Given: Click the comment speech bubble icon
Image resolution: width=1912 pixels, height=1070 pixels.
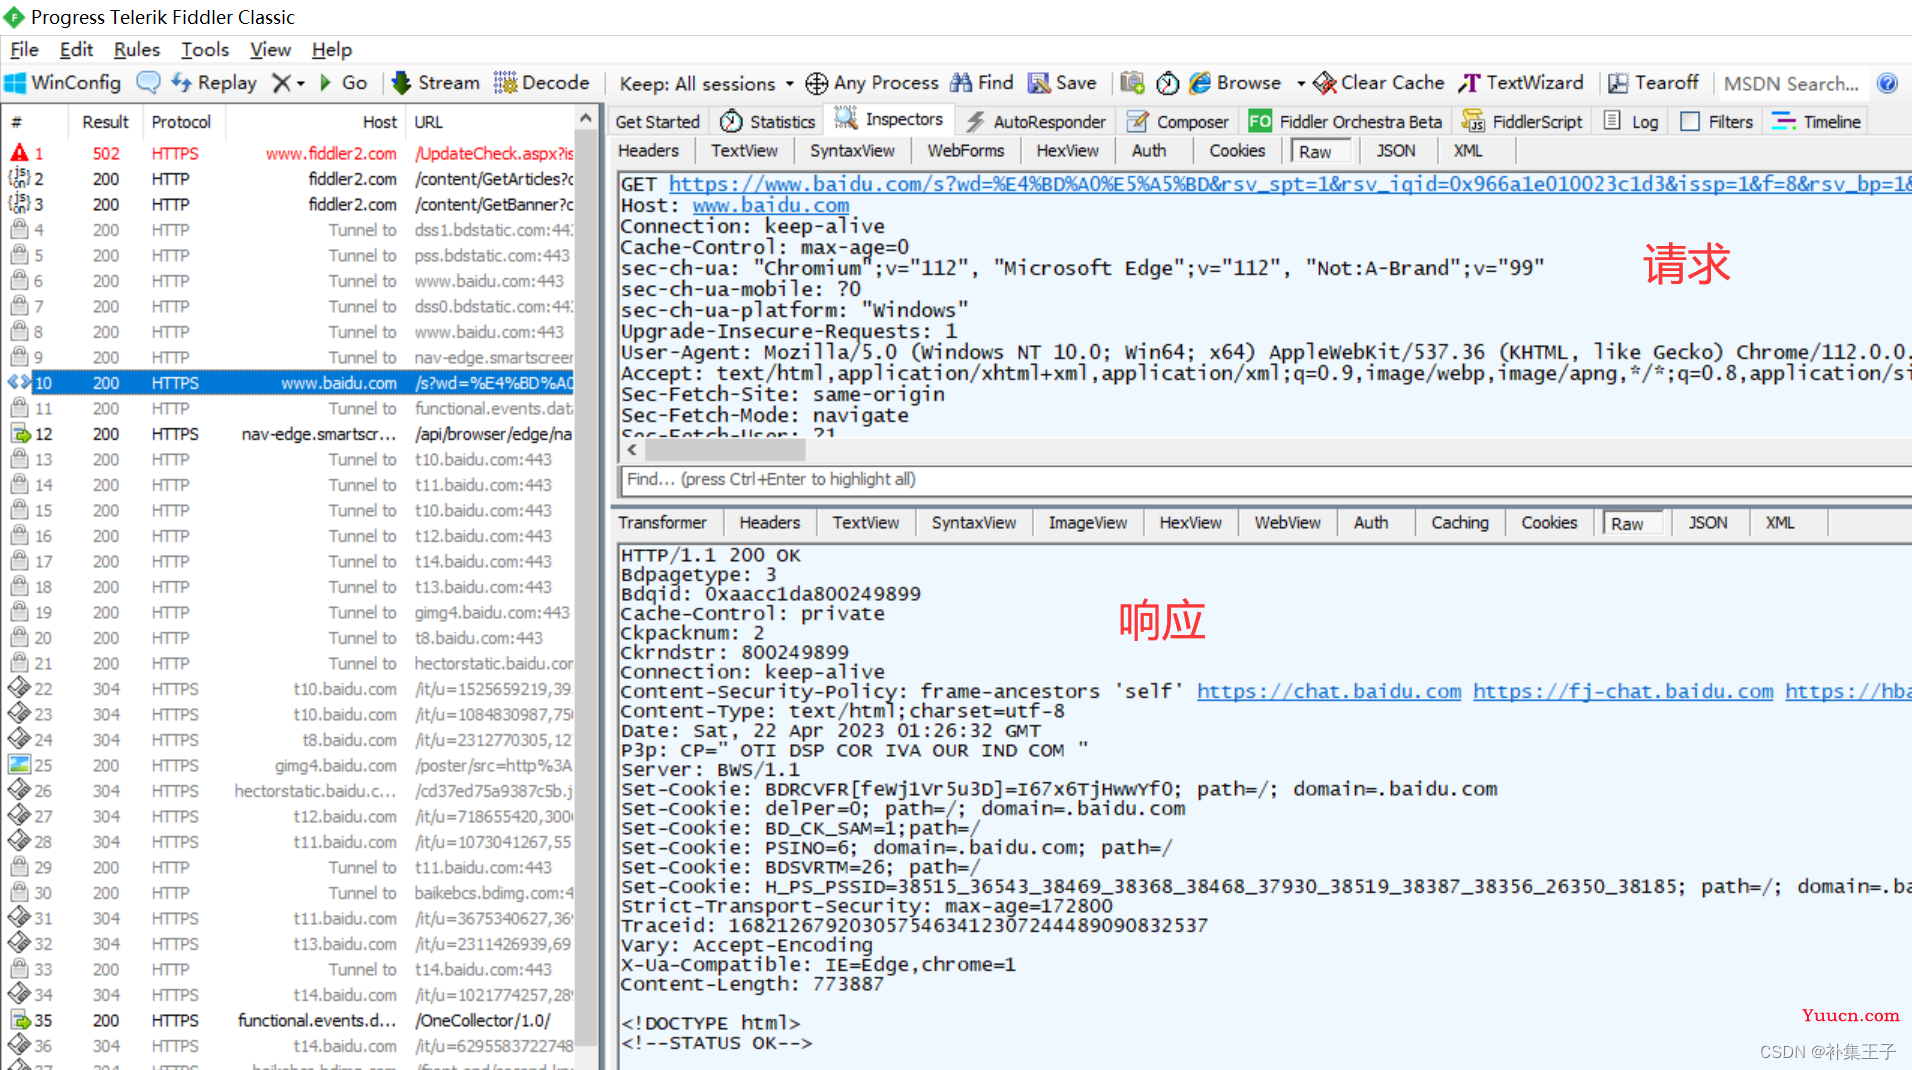Looking at the screenshot, I should (148, 83).
